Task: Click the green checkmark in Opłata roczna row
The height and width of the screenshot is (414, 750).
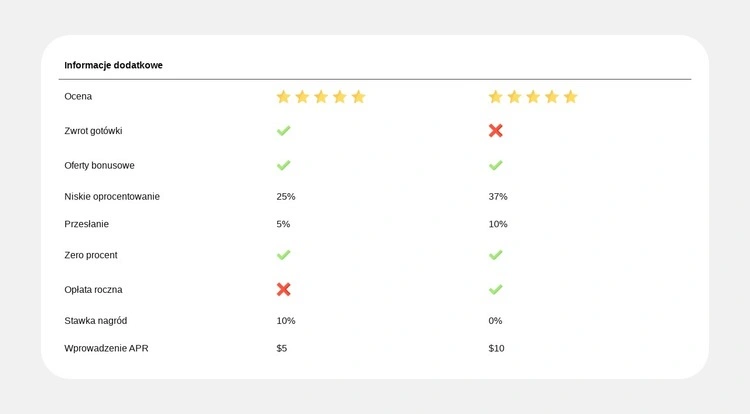Action: pos(496,289)
